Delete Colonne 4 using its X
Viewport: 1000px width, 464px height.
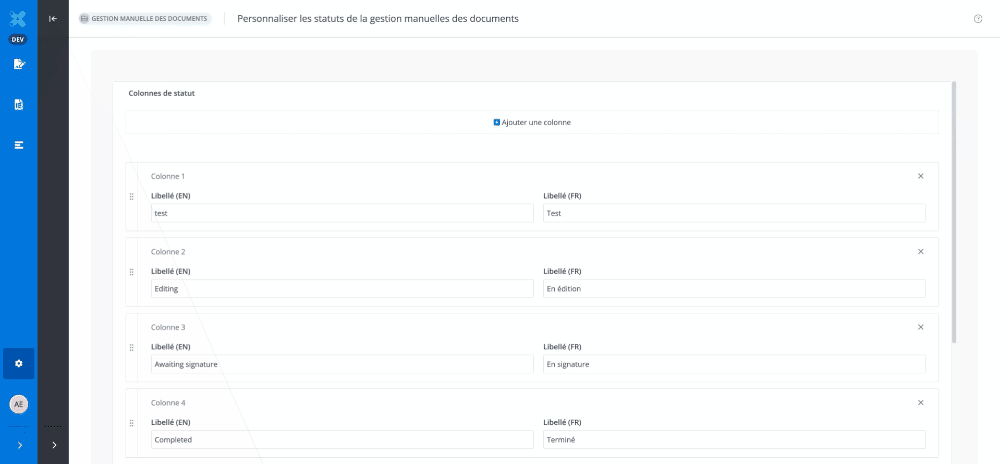921,402
